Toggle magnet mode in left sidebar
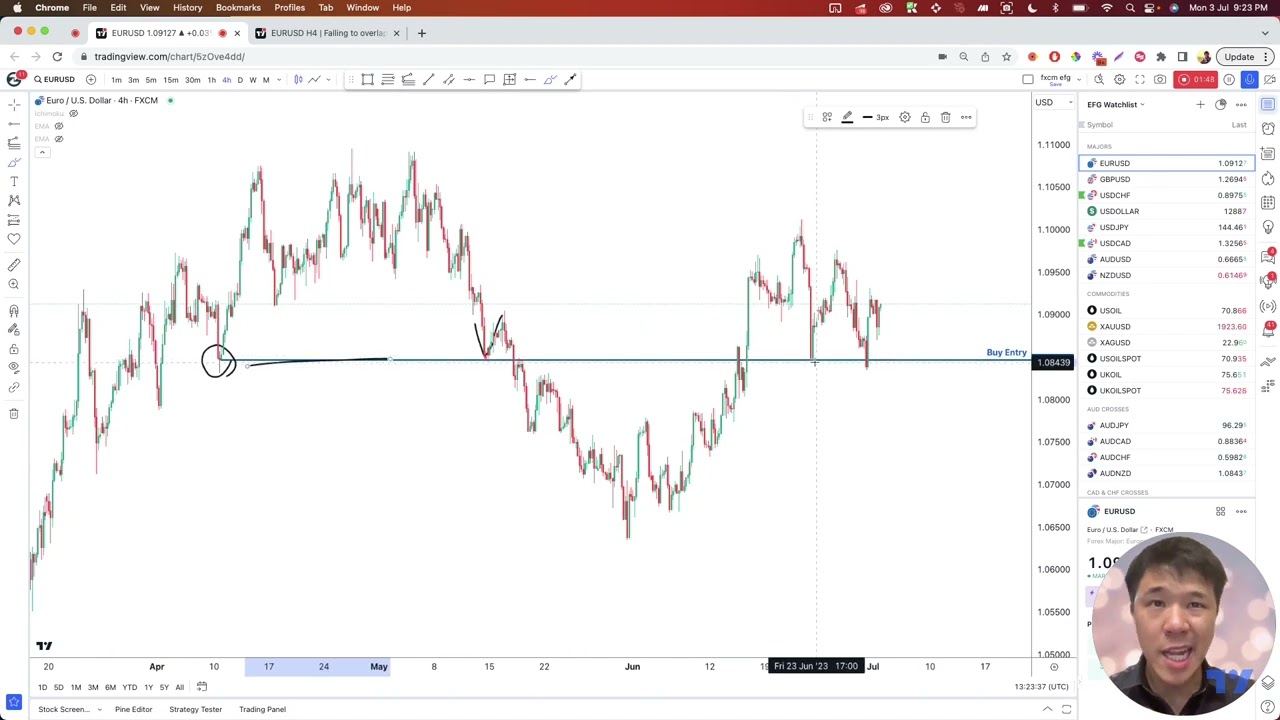Viewport: 1280px width, 720px height. 14,310
